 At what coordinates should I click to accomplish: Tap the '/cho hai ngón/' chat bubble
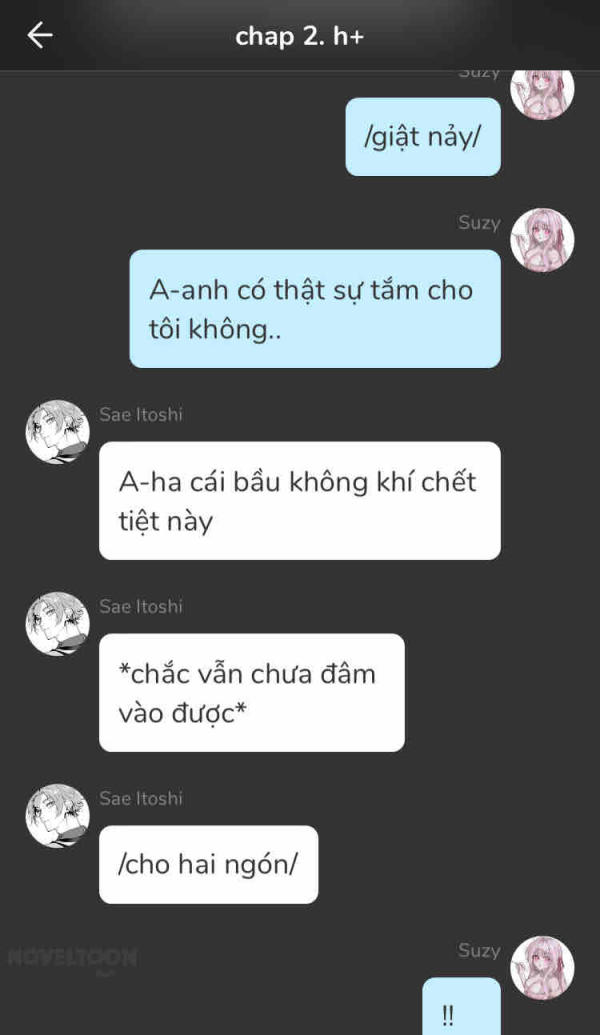coord(209,865)
